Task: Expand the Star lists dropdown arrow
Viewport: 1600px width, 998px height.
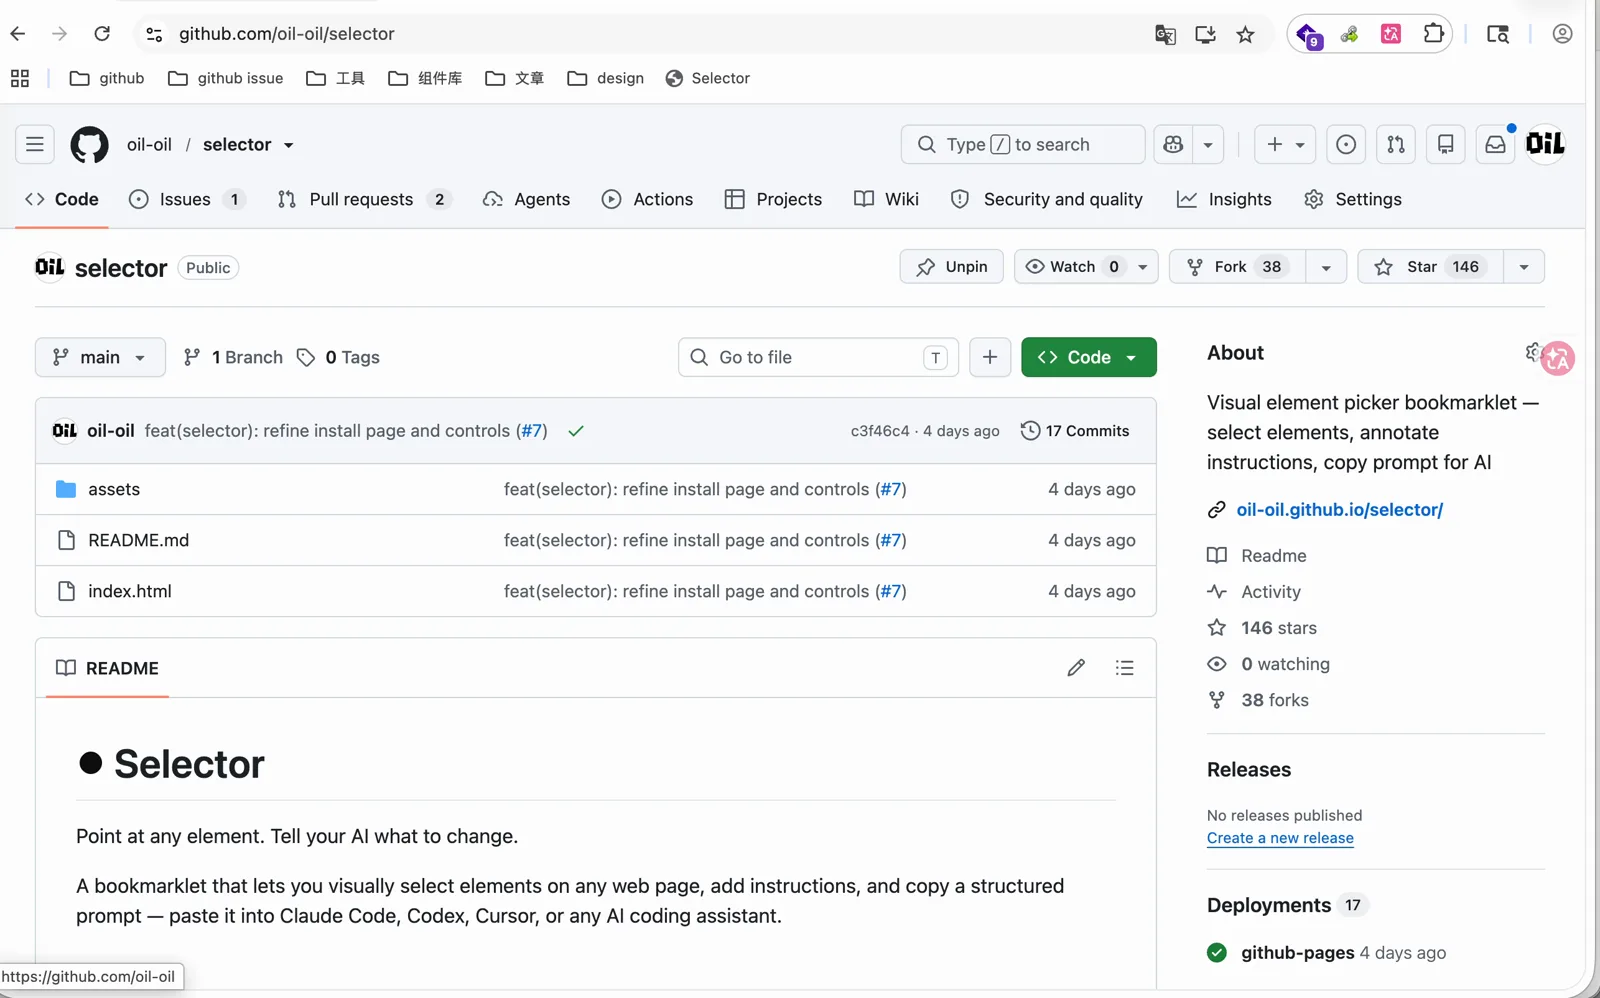Action: [1524, 267]
